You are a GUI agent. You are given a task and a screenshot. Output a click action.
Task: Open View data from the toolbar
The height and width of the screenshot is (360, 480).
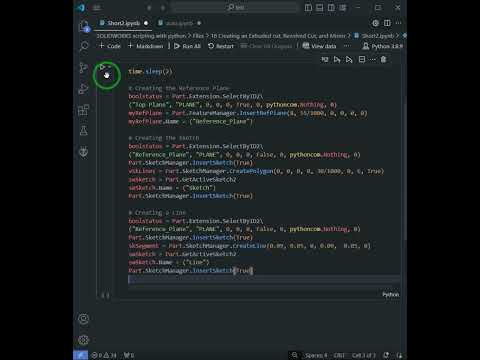(320, 46)
